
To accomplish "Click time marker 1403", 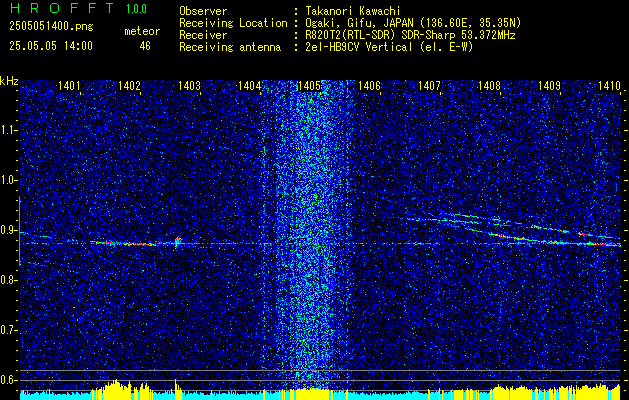I will 189,85.
